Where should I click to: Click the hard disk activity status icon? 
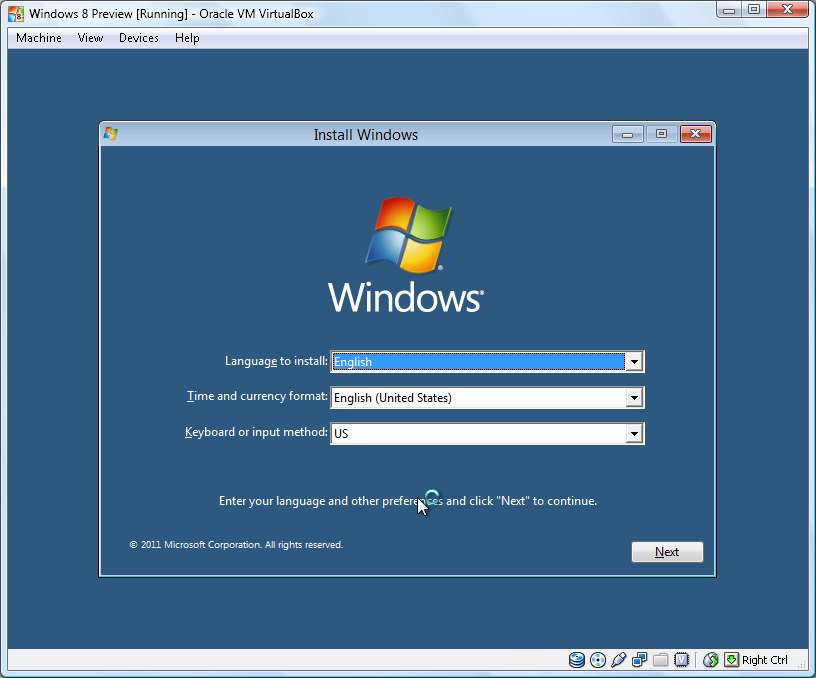(577, 660)
